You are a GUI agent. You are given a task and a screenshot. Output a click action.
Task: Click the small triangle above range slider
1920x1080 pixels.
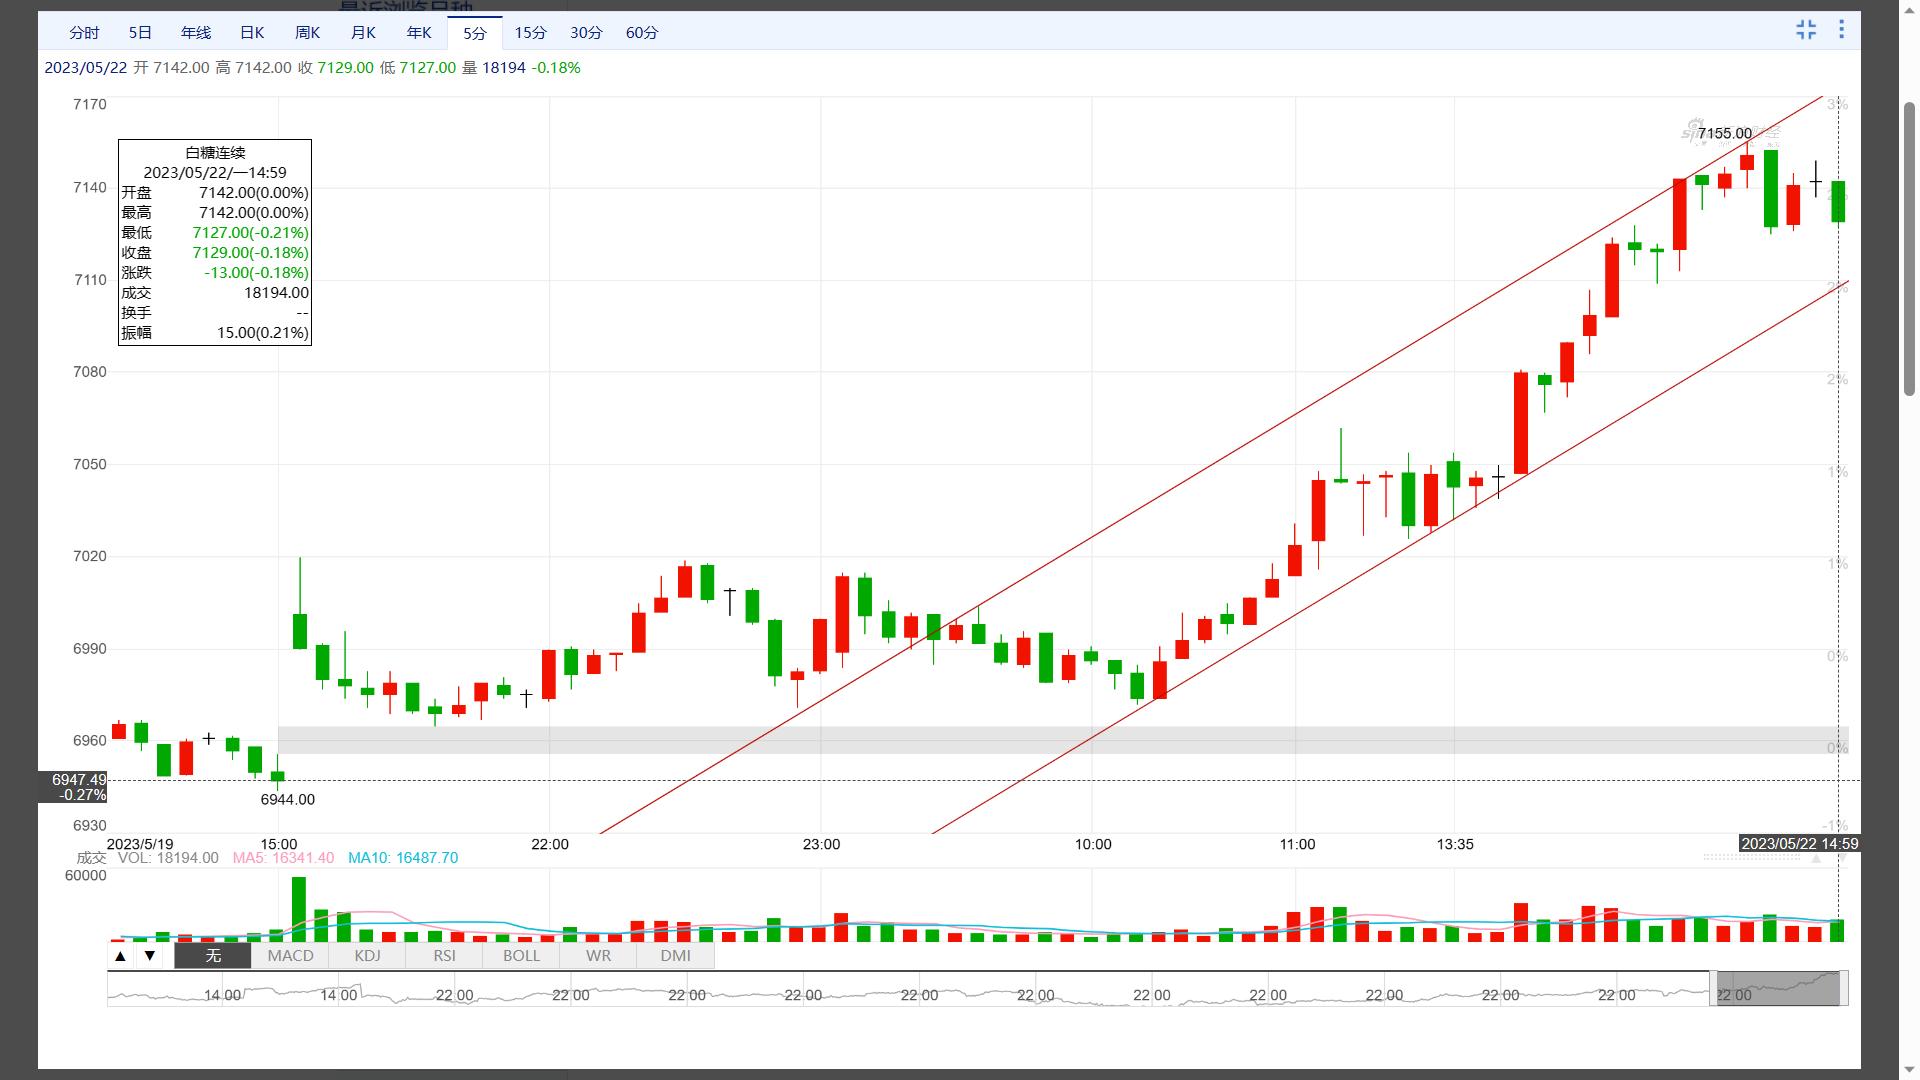[1817, 858]
